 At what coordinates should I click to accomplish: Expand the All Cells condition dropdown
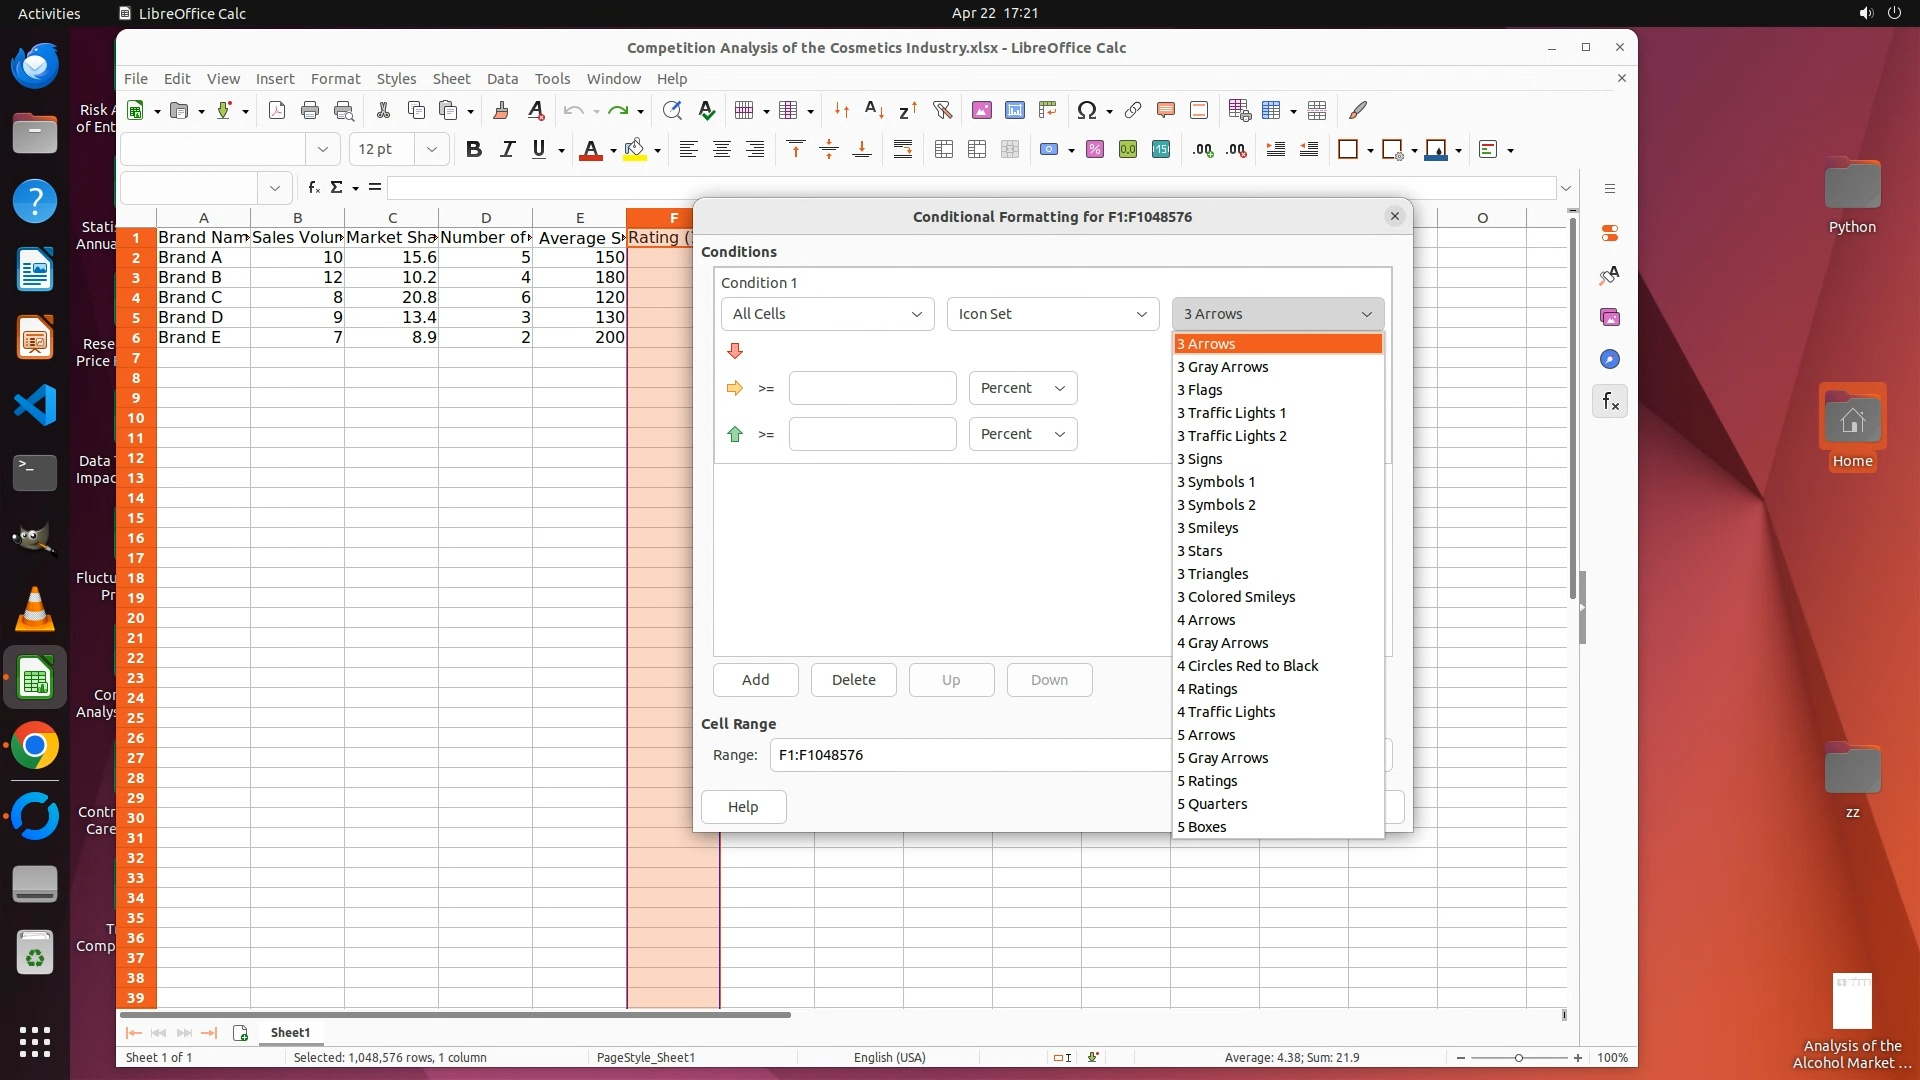pyautogui.click(x=827, y=314)
